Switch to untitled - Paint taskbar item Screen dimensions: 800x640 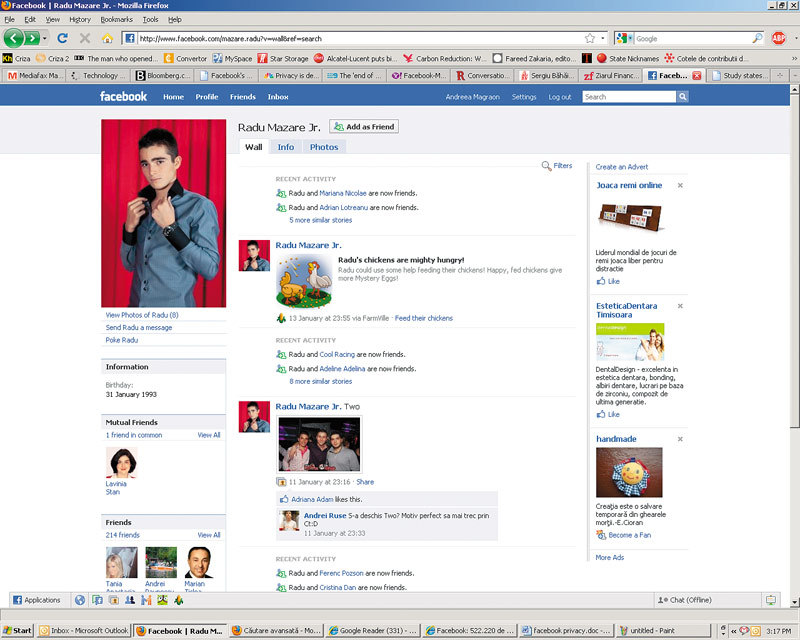(665, 630)
